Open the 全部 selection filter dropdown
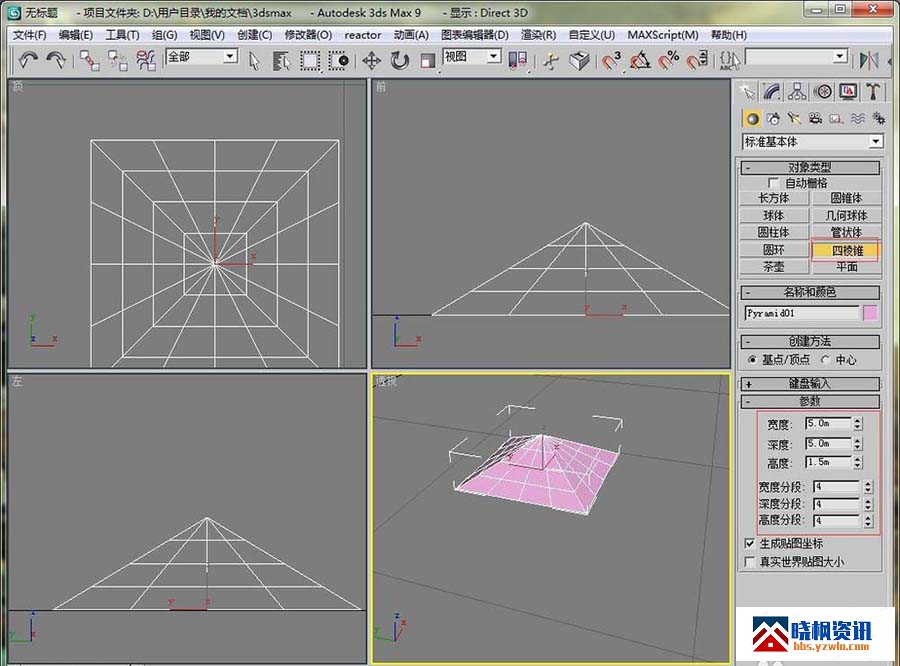The width and height of the screenshot is (900, 666). click(230, 56)
